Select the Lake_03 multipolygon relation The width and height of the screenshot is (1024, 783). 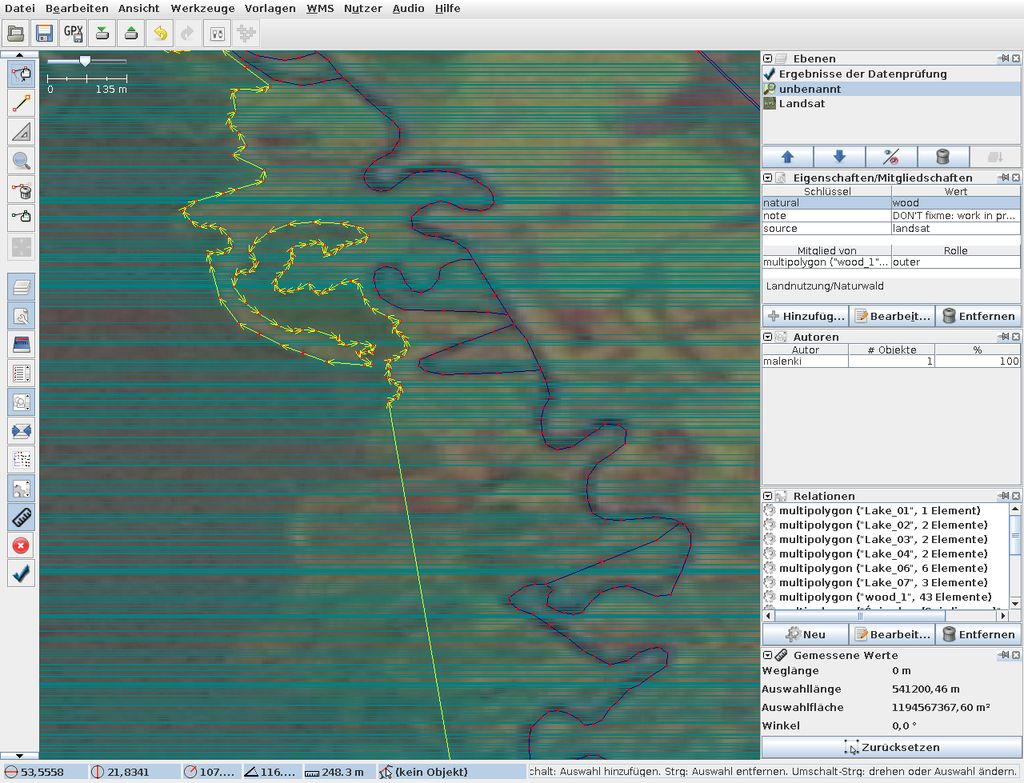coord(882,539)
